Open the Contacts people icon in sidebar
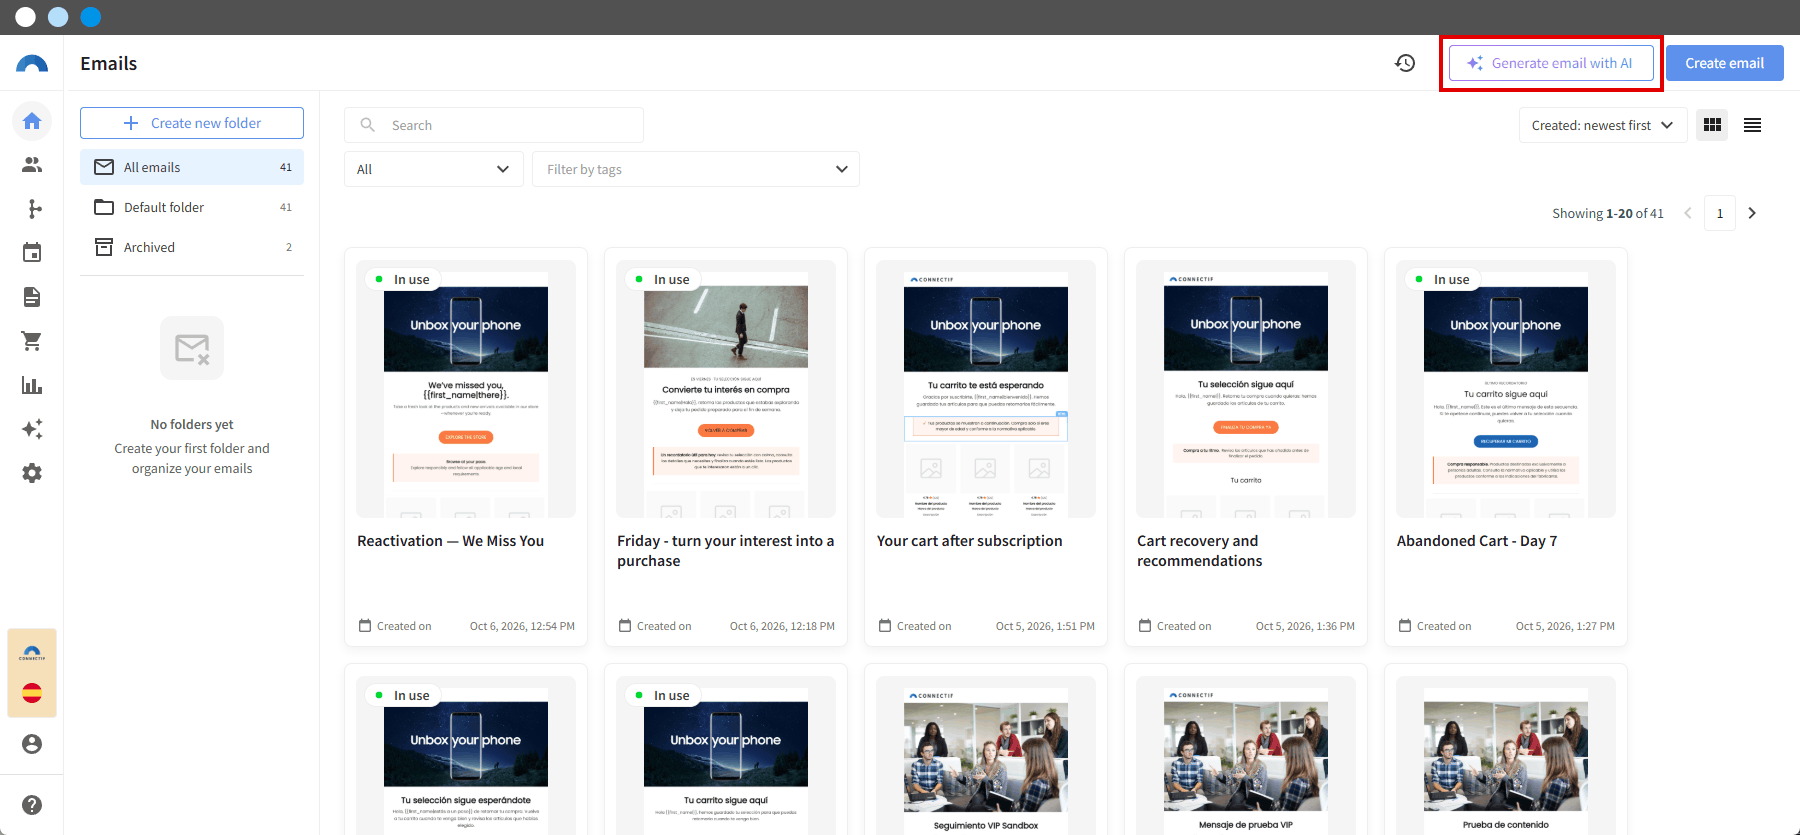The image size is (1800, 835). click(32, 165)
